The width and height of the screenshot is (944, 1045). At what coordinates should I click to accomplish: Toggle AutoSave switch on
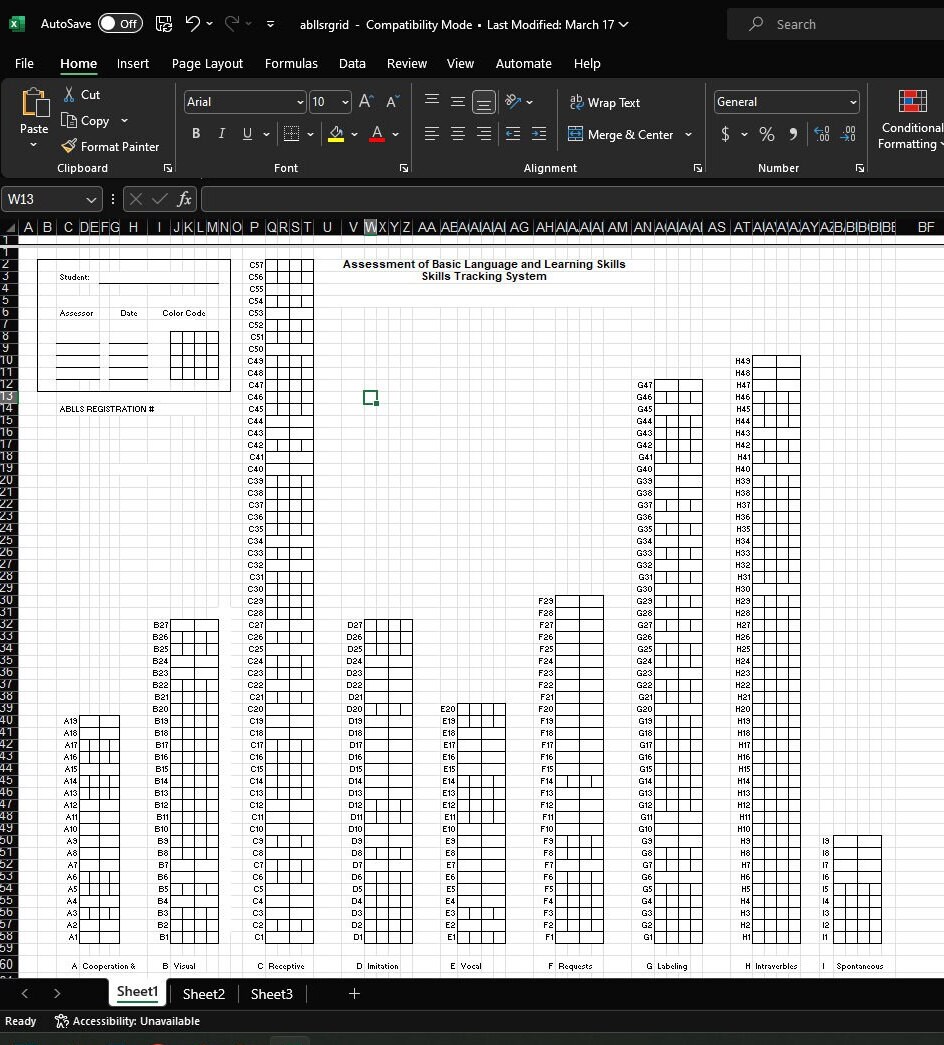point(120,24)
